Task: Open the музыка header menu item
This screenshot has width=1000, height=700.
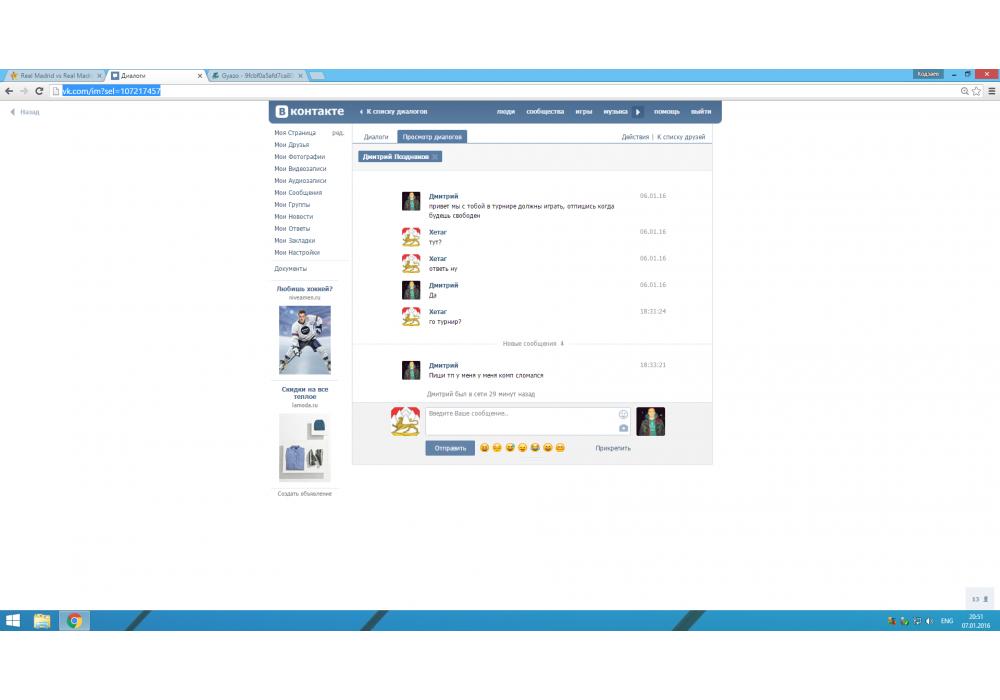Action: pos(615,112)
